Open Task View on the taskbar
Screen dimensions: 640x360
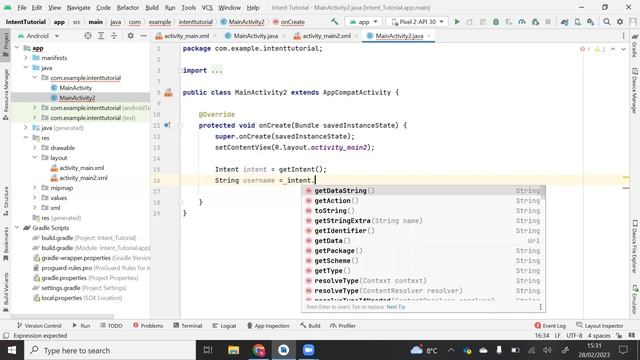click(208, 350)
